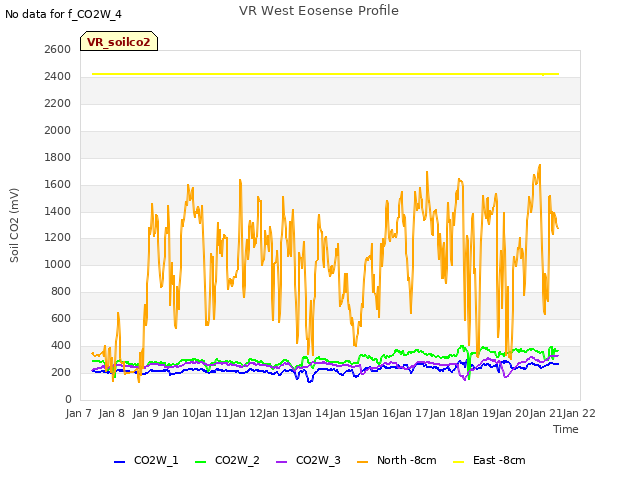Click the 2600 y-axis tick label
640x480 pixels.
click(58, 49)
